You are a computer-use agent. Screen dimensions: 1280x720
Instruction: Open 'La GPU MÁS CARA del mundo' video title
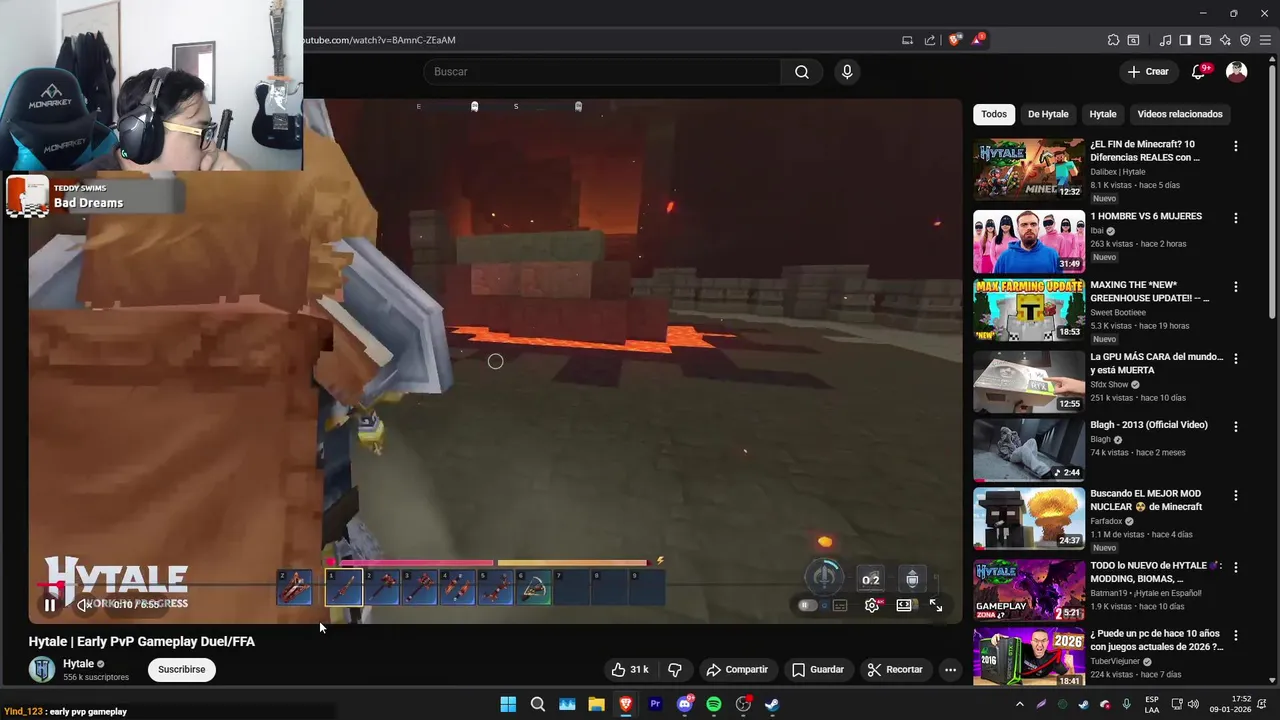[1156, 363]
